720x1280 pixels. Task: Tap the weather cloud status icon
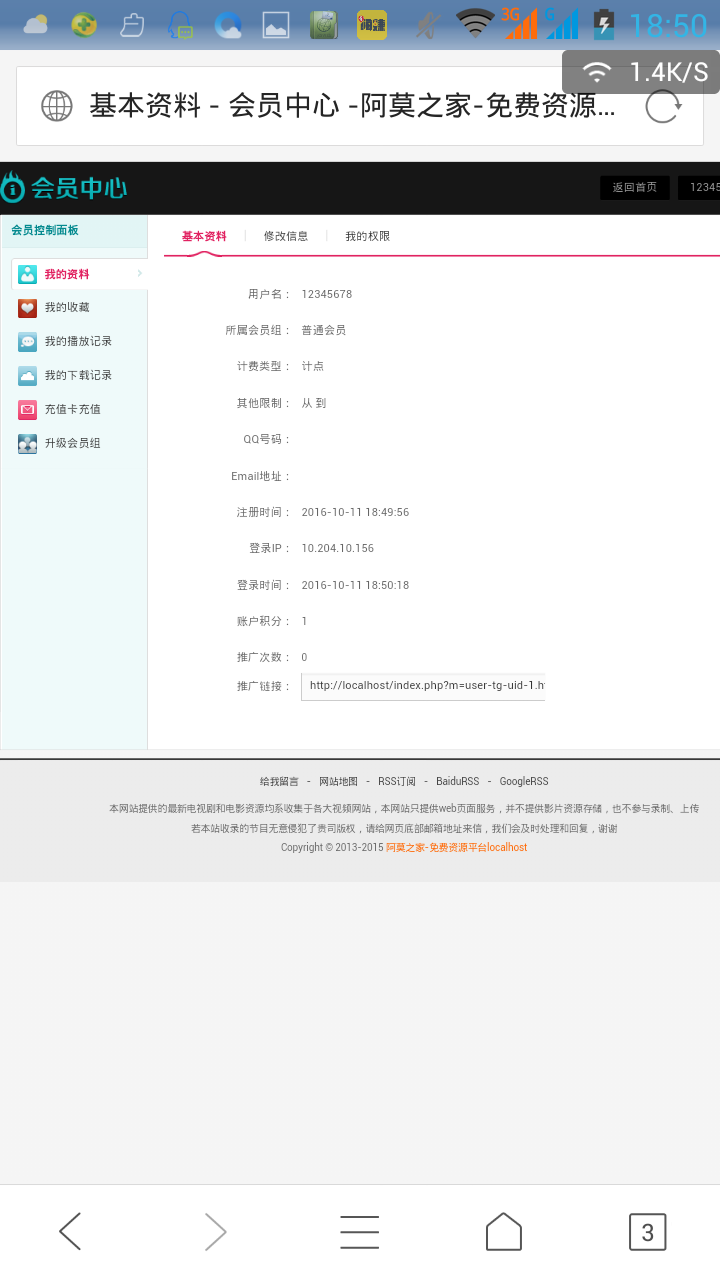pos(36,24)
